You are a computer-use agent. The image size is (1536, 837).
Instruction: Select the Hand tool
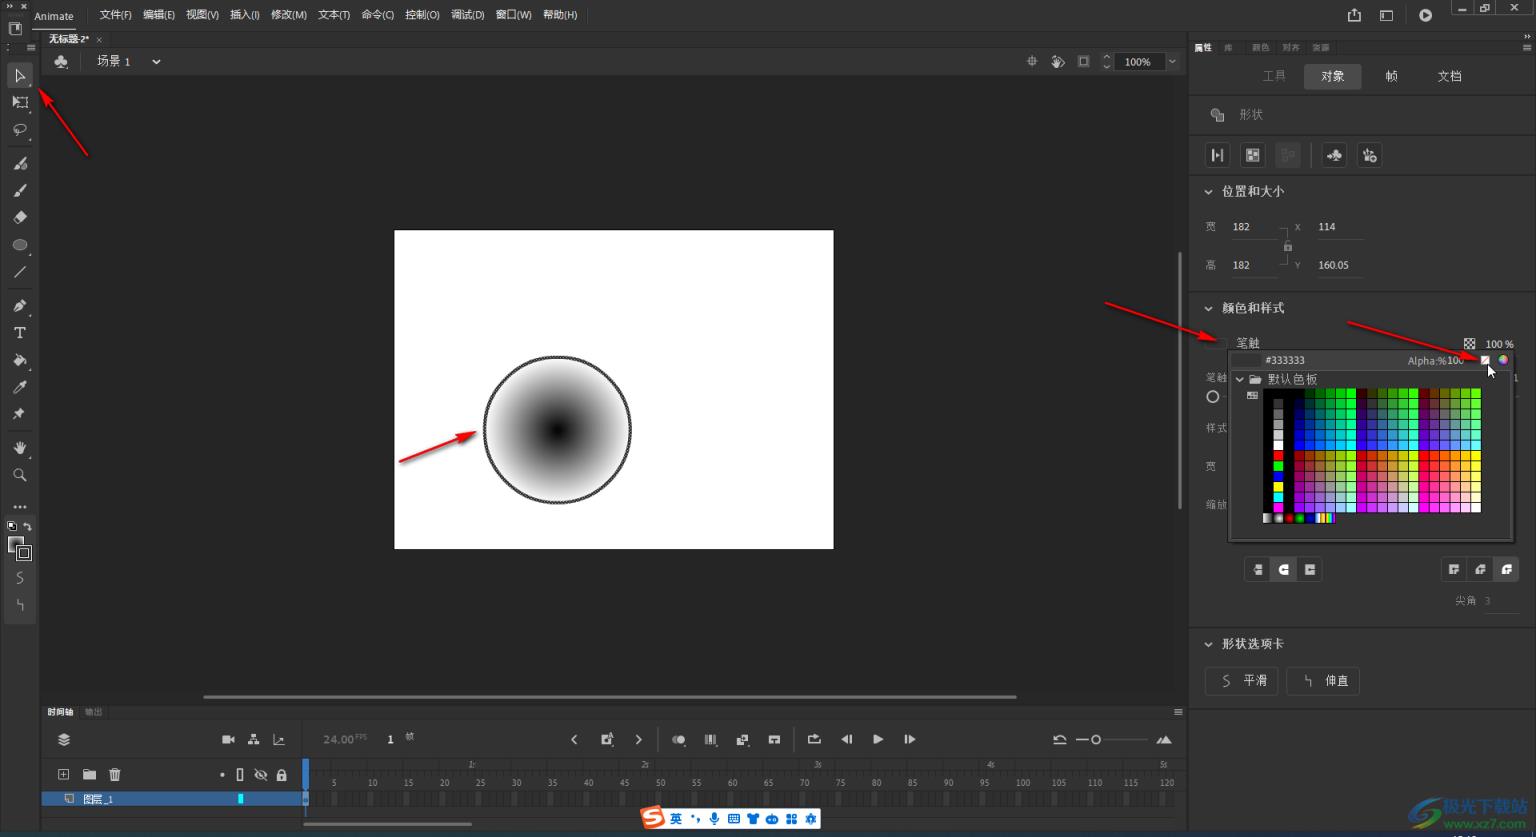(x=19, y=448)
